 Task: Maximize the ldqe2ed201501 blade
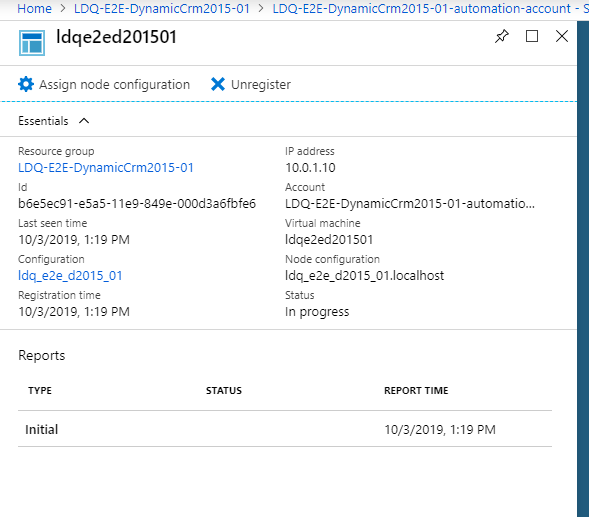coord(532,36)
